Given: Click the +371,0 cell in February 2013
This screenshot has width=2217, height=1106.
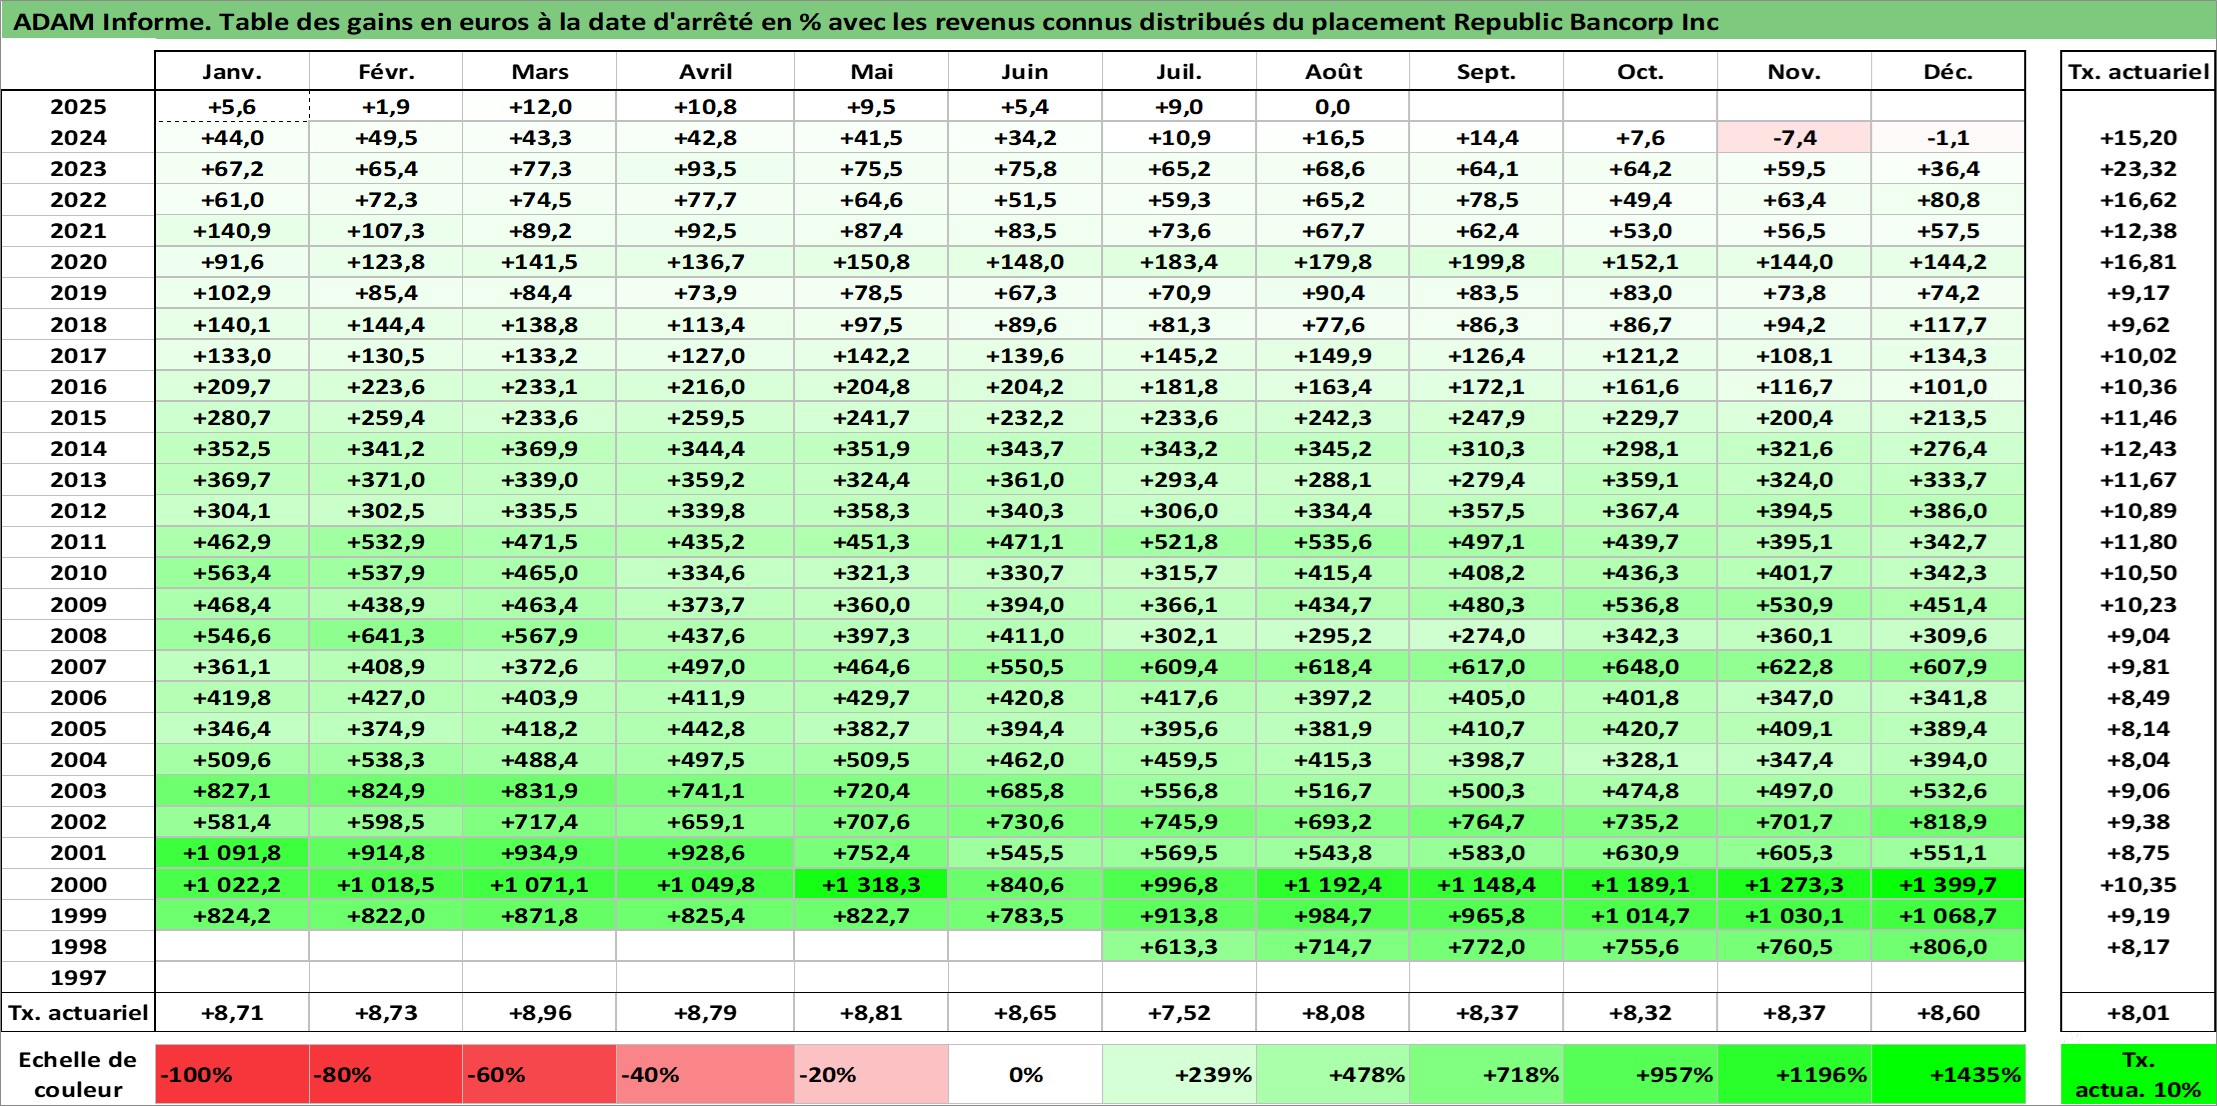Looking at the screenshot, I should 386,480.
